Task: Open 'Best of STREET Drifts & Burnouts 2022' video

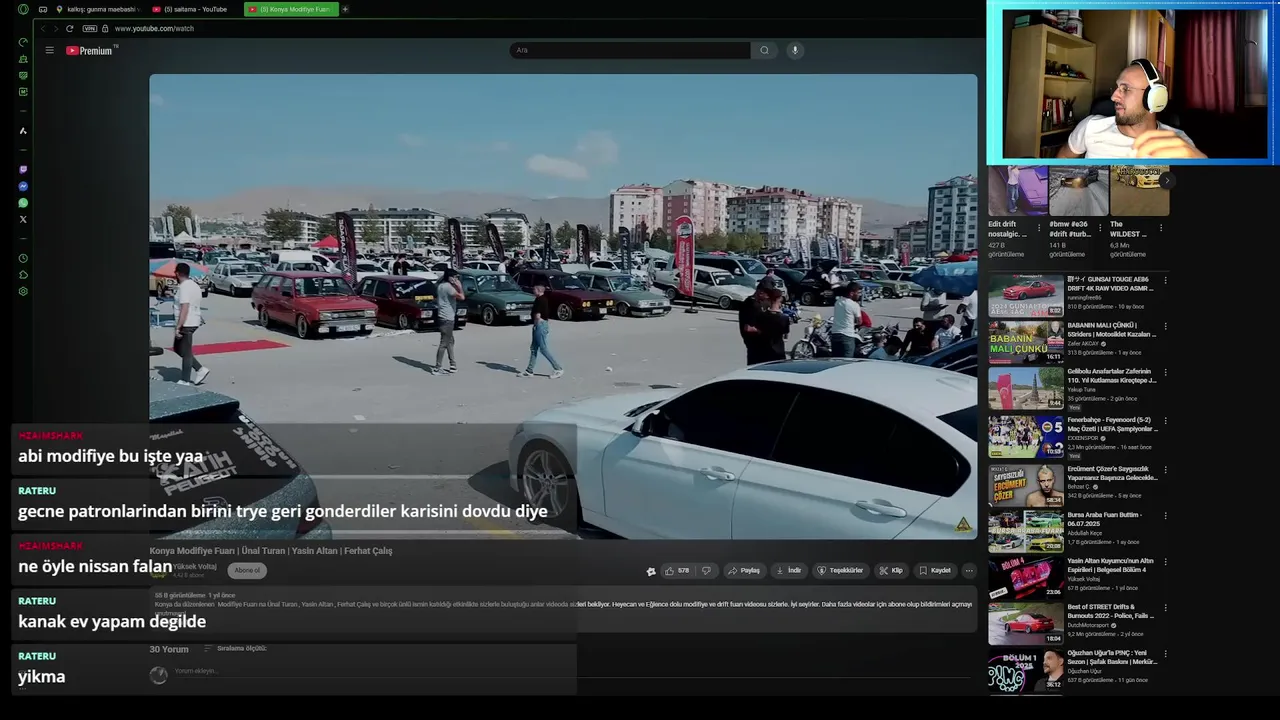Action: click(1112, 612)
